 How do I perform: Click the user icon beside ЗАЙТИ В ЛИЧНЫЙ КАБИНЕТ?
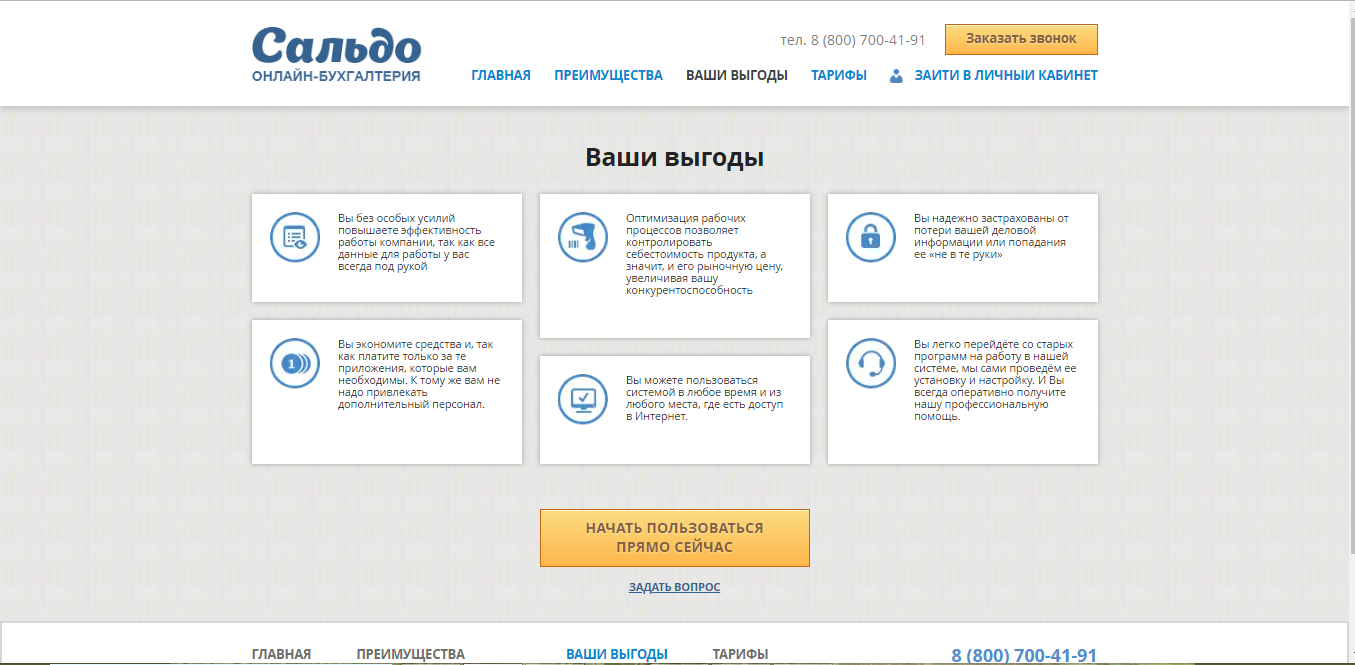coord(896,75)
